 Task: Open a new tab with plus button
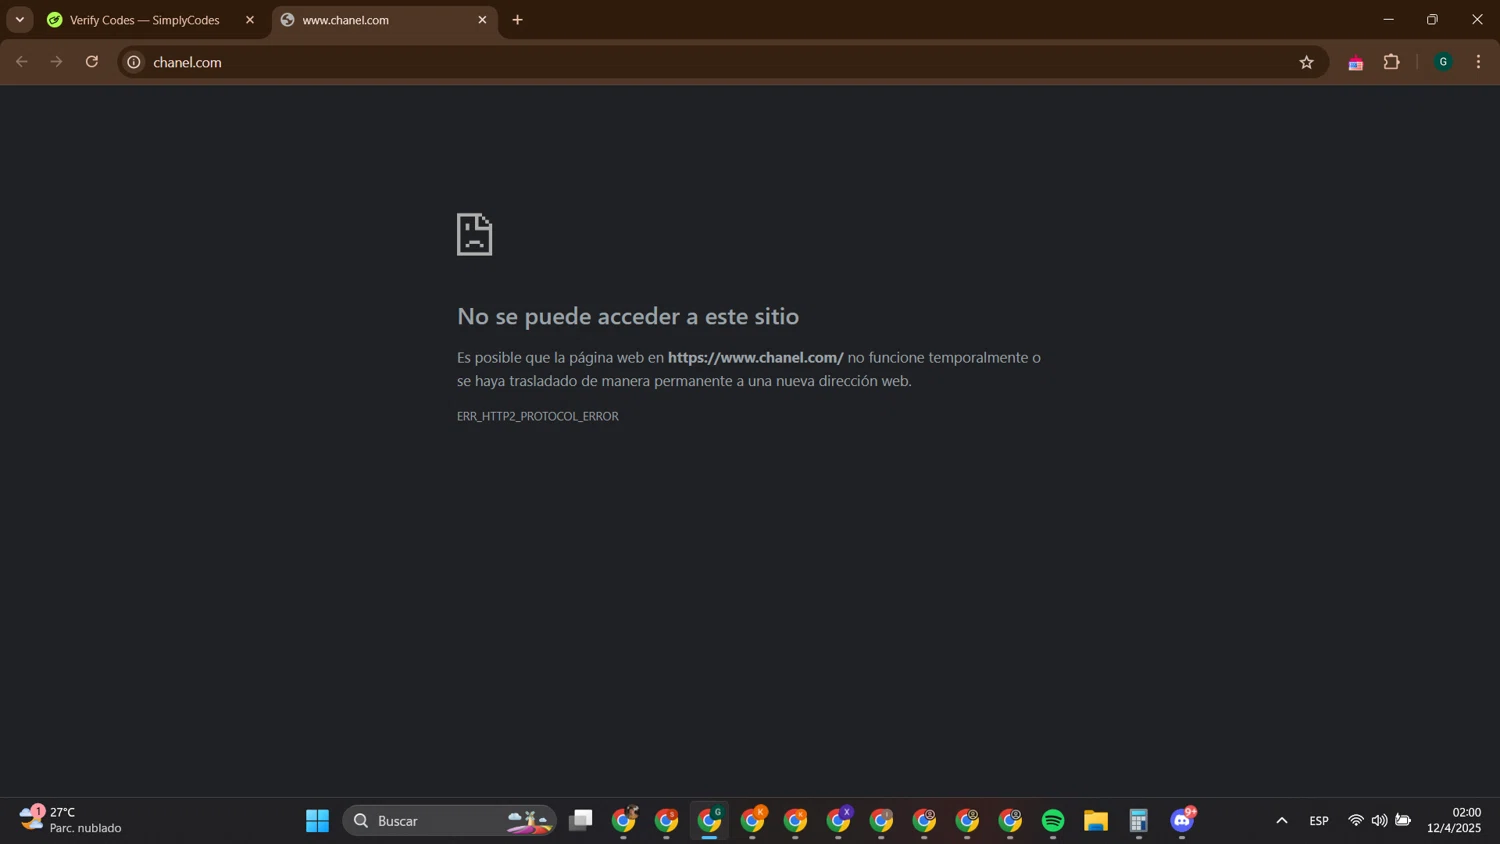(517, 20)
